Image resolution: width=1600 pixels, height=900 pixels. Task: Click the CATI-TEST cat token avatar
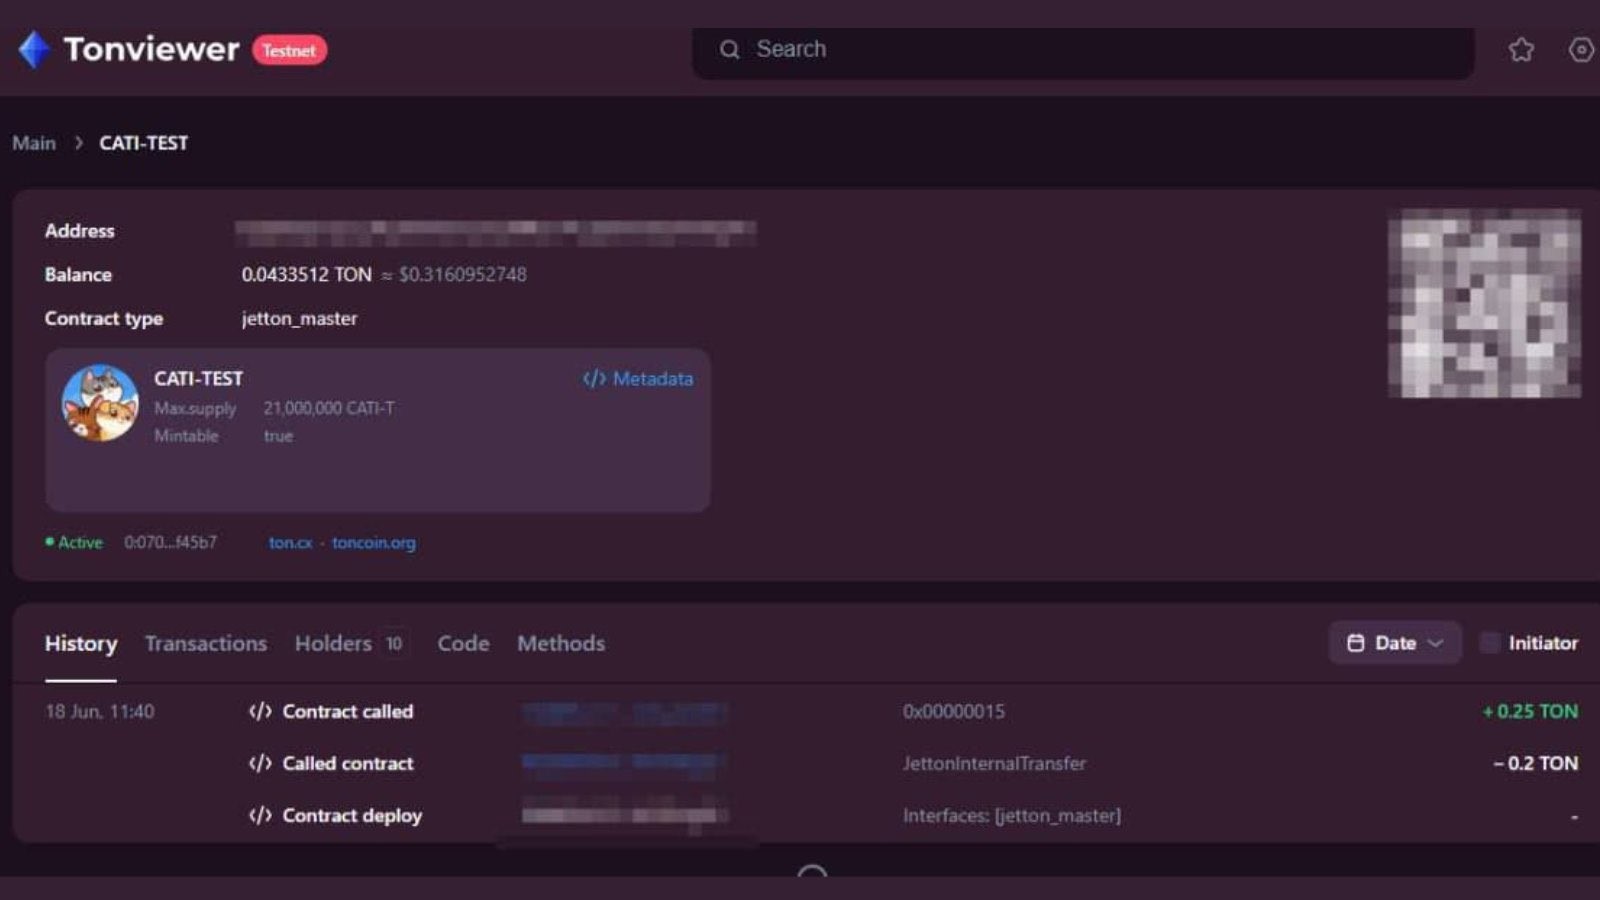(x=100, y=402)
